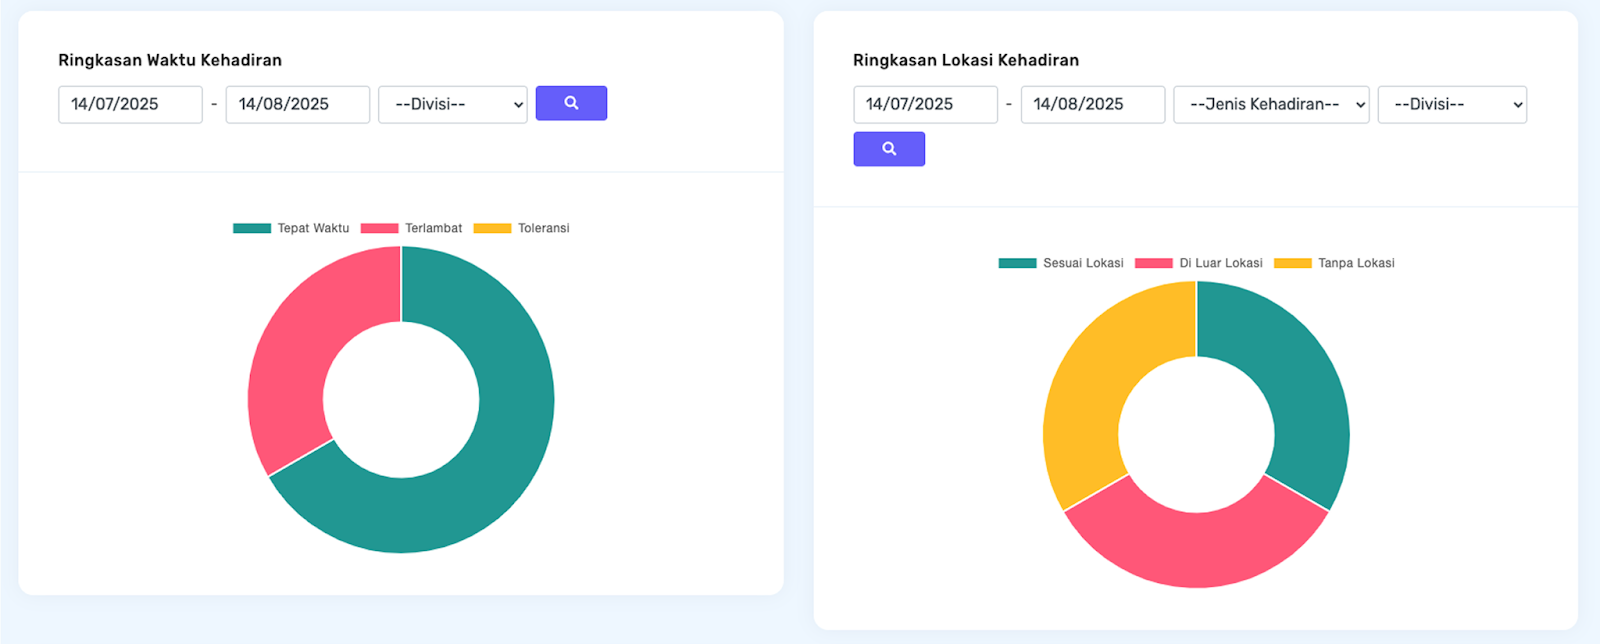Select the pink Di Luar Lokasi donut segment
The height and width of the screenshot is (644, 1600).
tap(1196, 548)
